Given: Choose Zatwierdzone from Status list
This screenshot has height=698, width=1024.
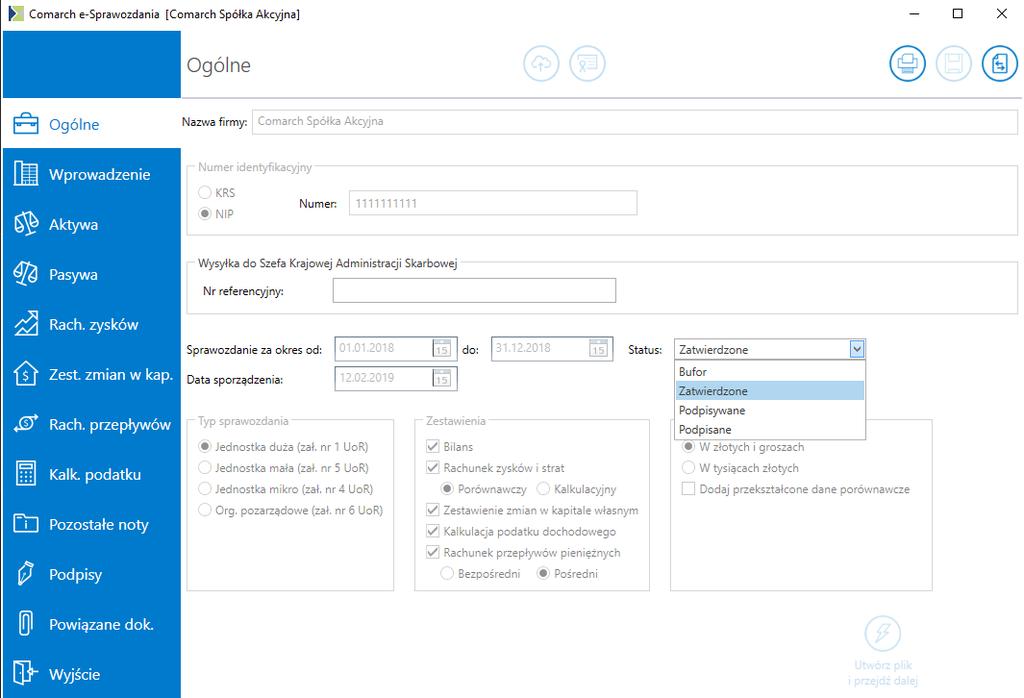Looking at the screenshot, I should [x=770, y=391].
